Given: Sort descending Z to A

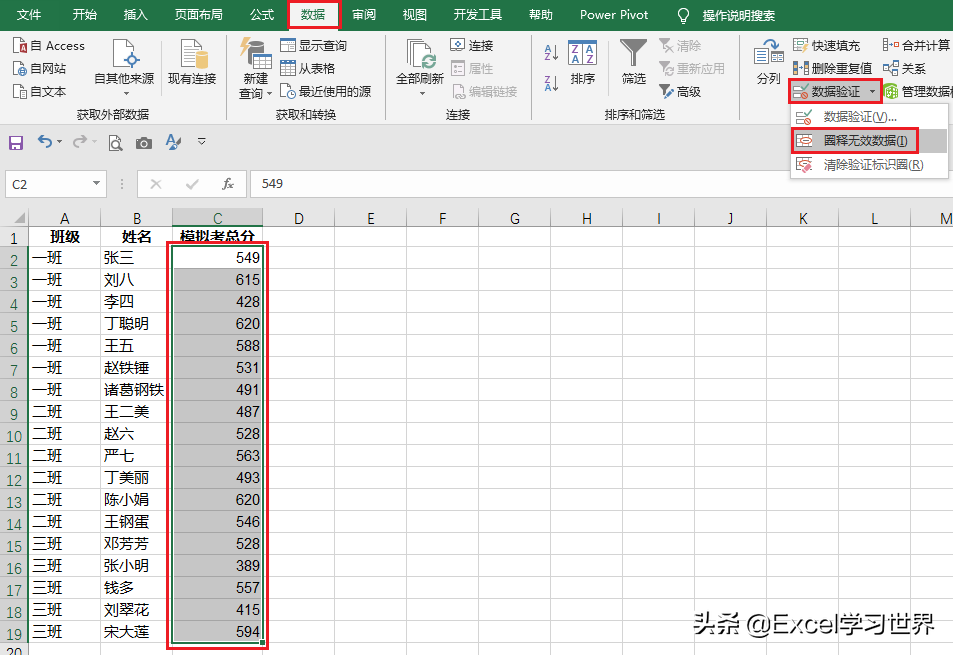Looking at the screenshot, I should pos(551,83).
